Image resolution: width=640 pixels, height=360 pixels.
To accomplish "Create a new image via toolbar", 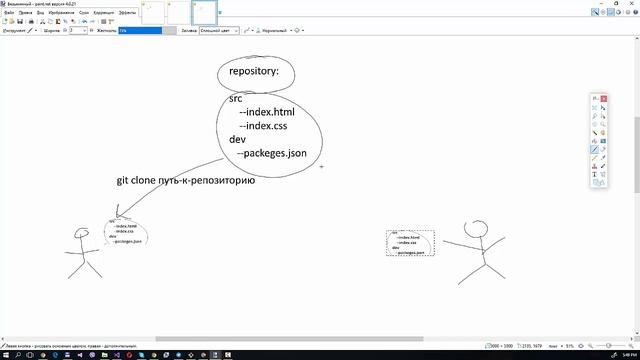I will click(x=5, y=21).
